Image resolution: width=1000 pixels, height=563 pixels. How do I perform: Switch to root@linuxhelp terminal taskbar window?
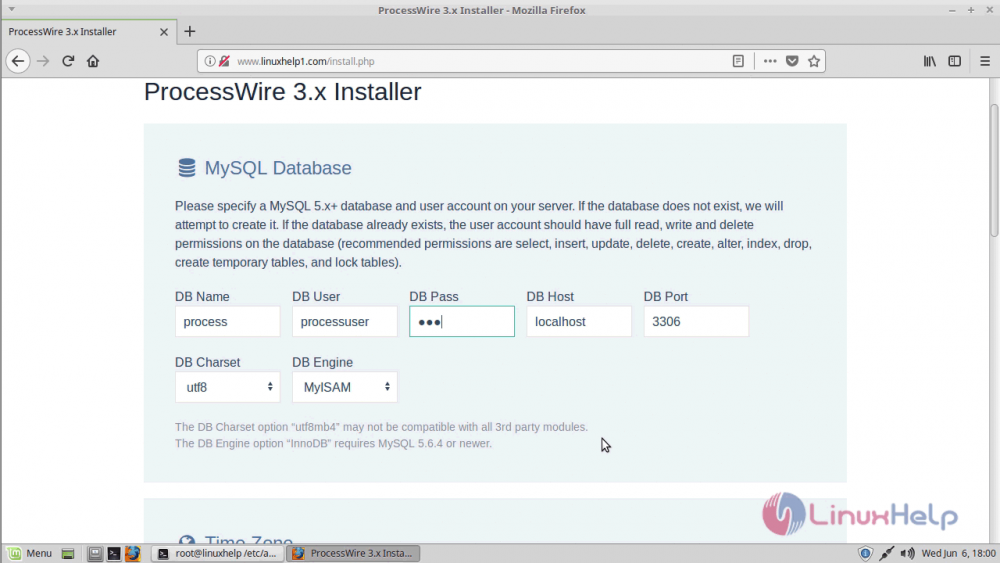click(x=216, y=553)
